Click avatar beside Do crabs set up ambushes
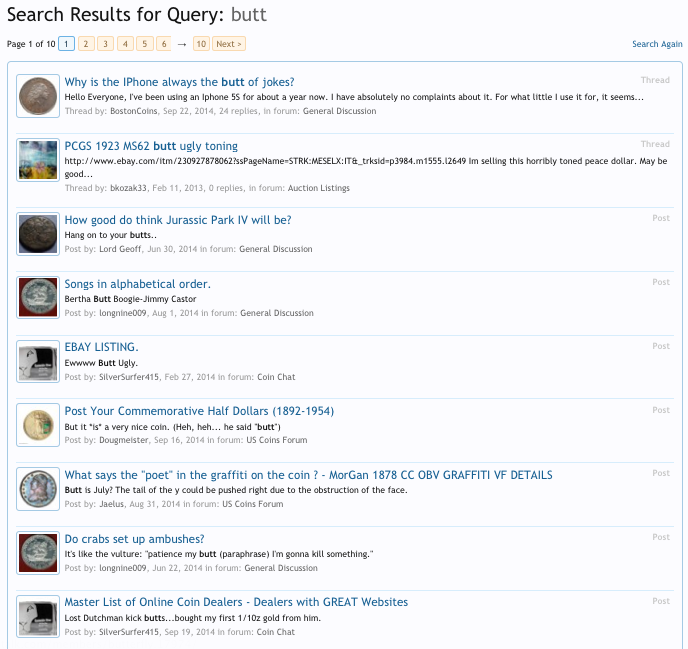The width and height of the screenshot is (688, 649). (x=38, y=553)
